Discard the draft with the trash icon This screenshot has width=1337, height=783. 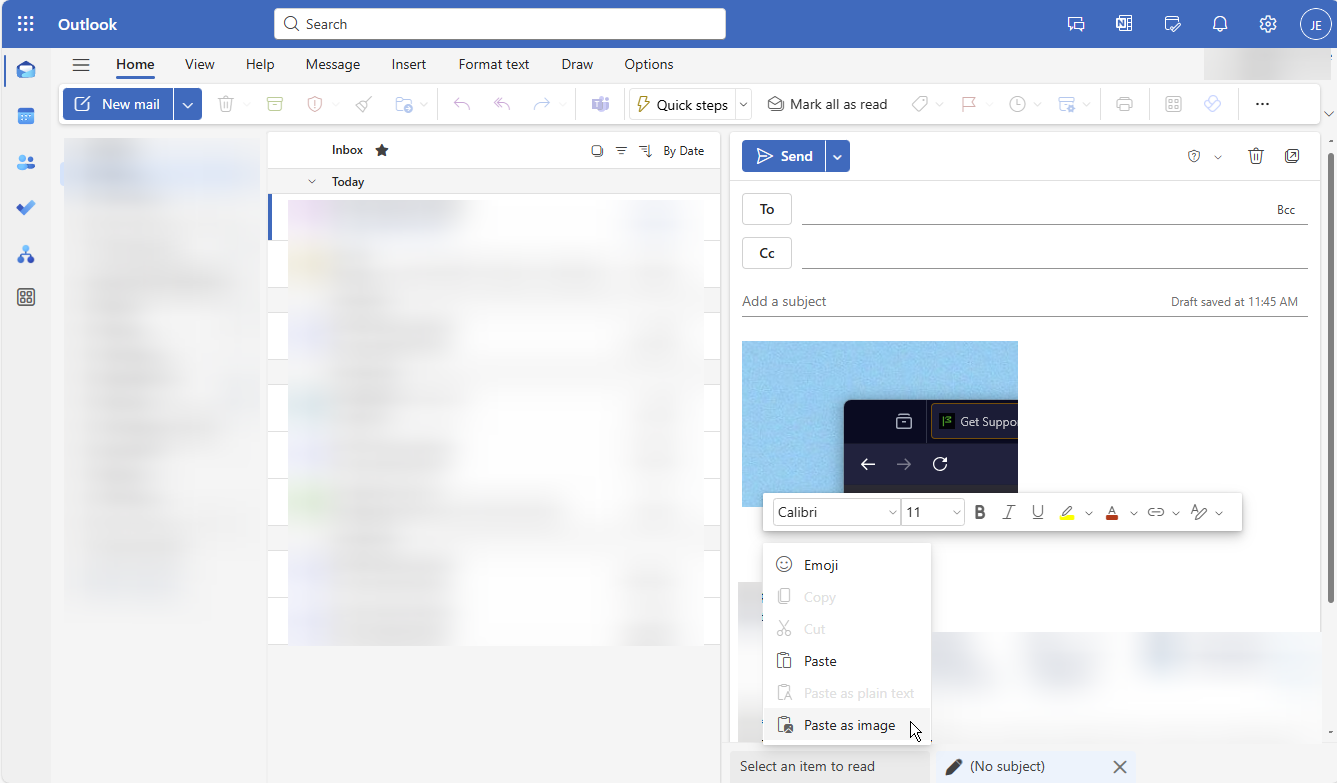[1256, 156]
